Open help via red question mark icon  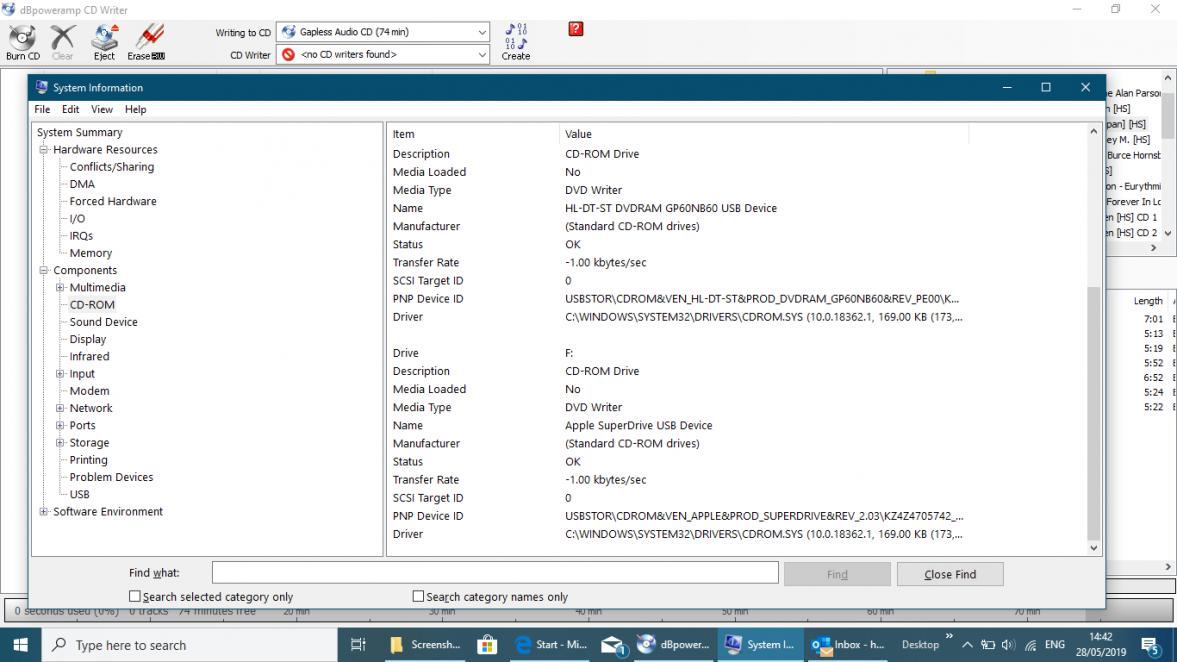point(575,29)
